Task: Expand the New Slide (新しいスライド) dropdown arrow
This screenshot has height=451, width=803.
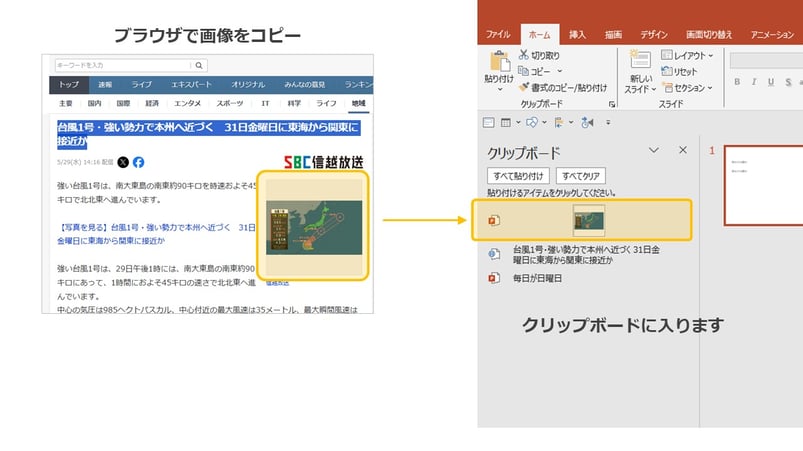Action: [653, 89]
